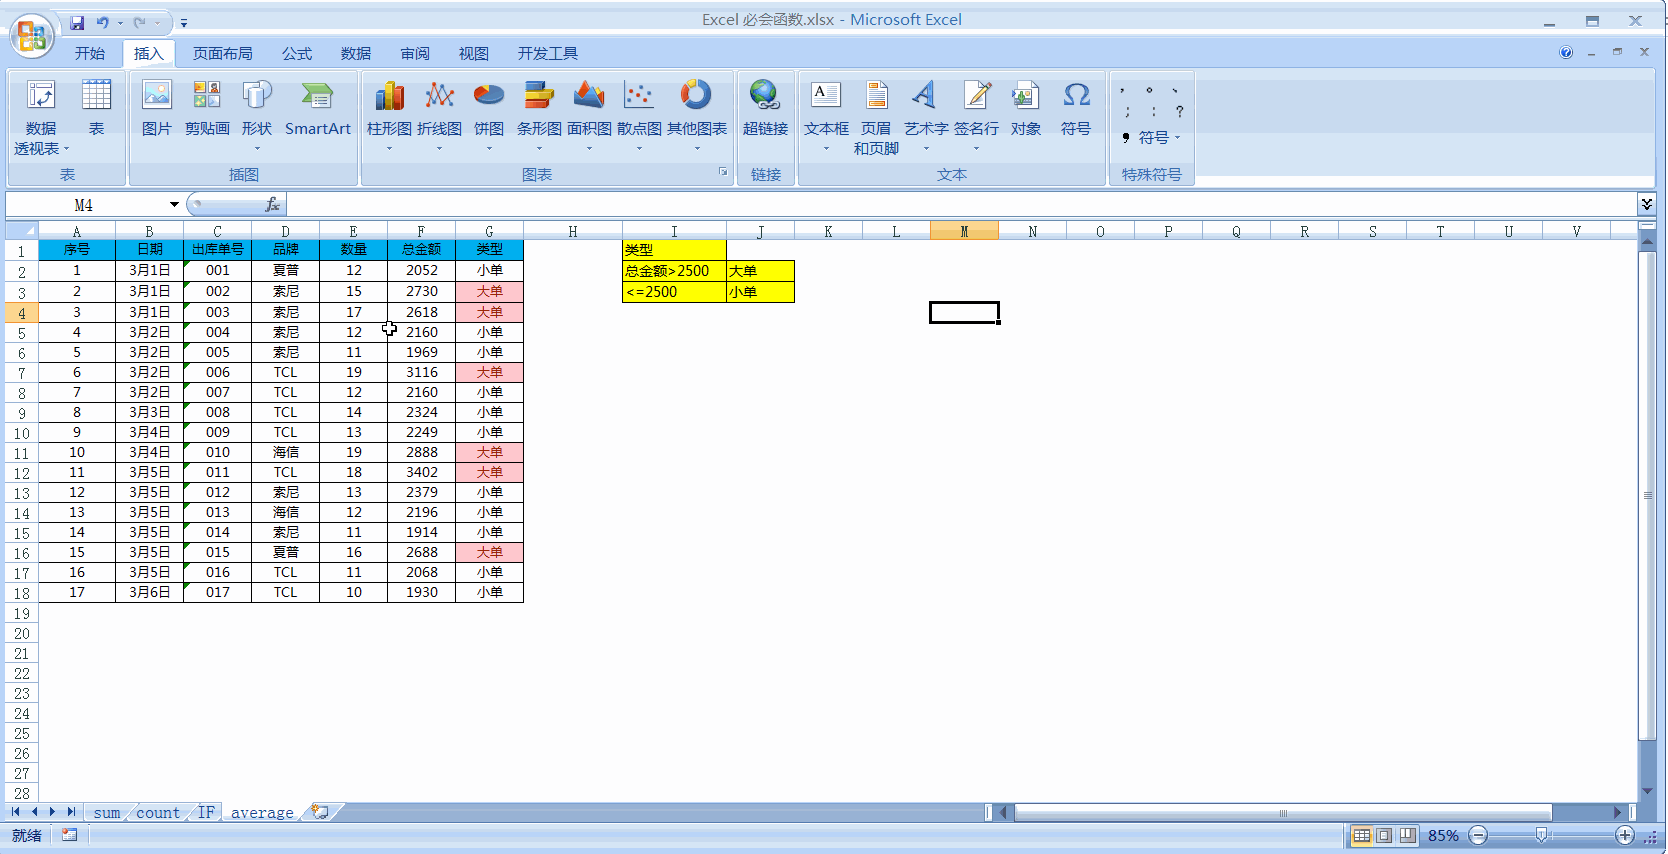Select the column M header
The width and height of the screenshot is (1668, 854).
point(964,231)
